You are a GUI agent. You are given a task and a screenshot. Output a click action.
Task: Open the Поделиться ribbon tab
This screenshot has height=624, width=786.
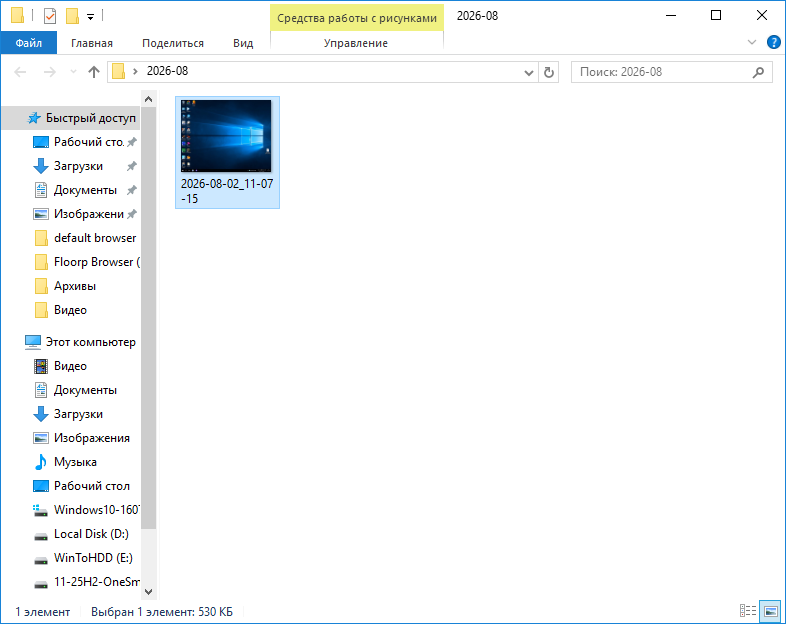[x=173, y=43]
